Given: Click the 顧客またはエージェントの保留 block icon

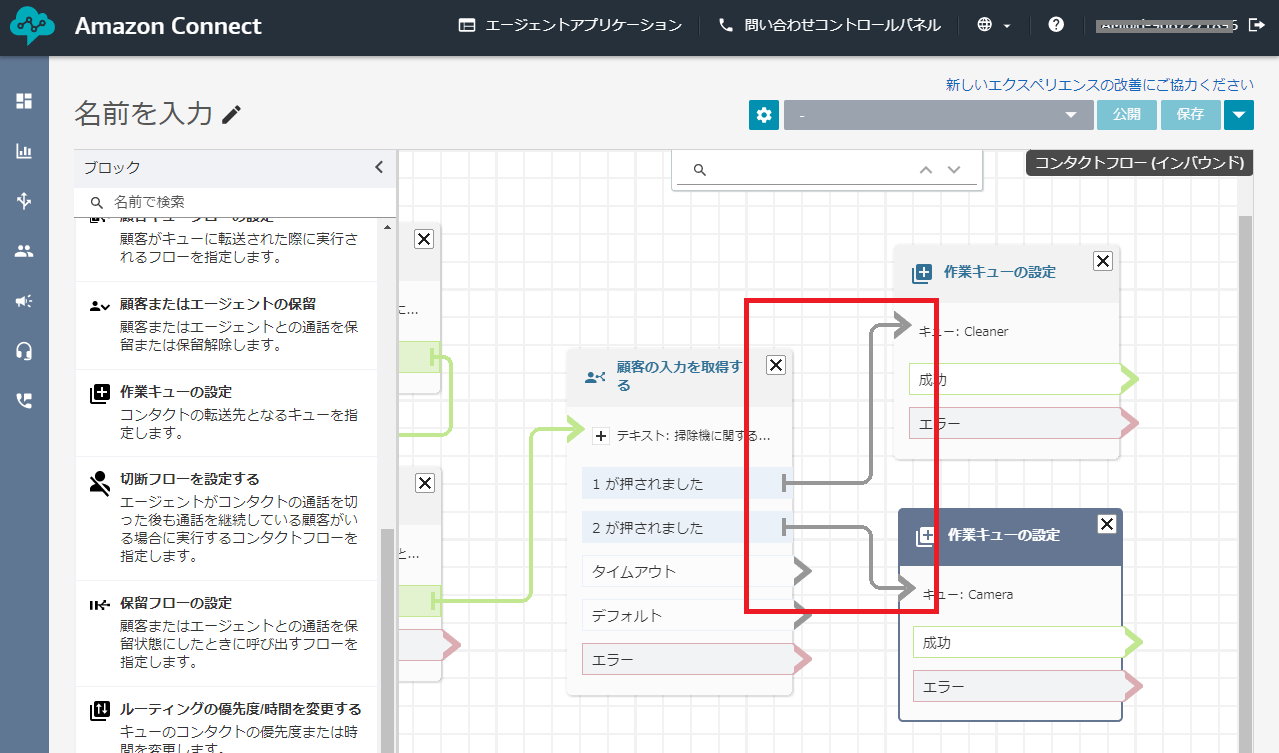Looking at the screenshot, I should click(x=99, y=306).
